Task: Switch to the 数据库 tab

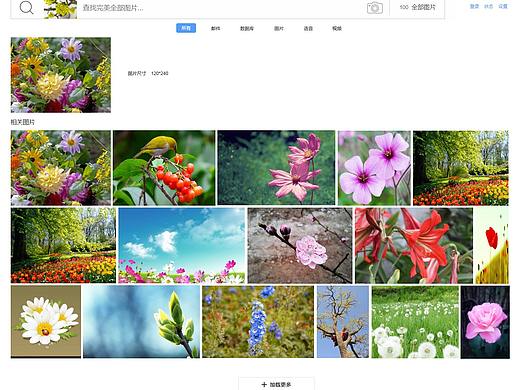Action: tap(247, 28)
